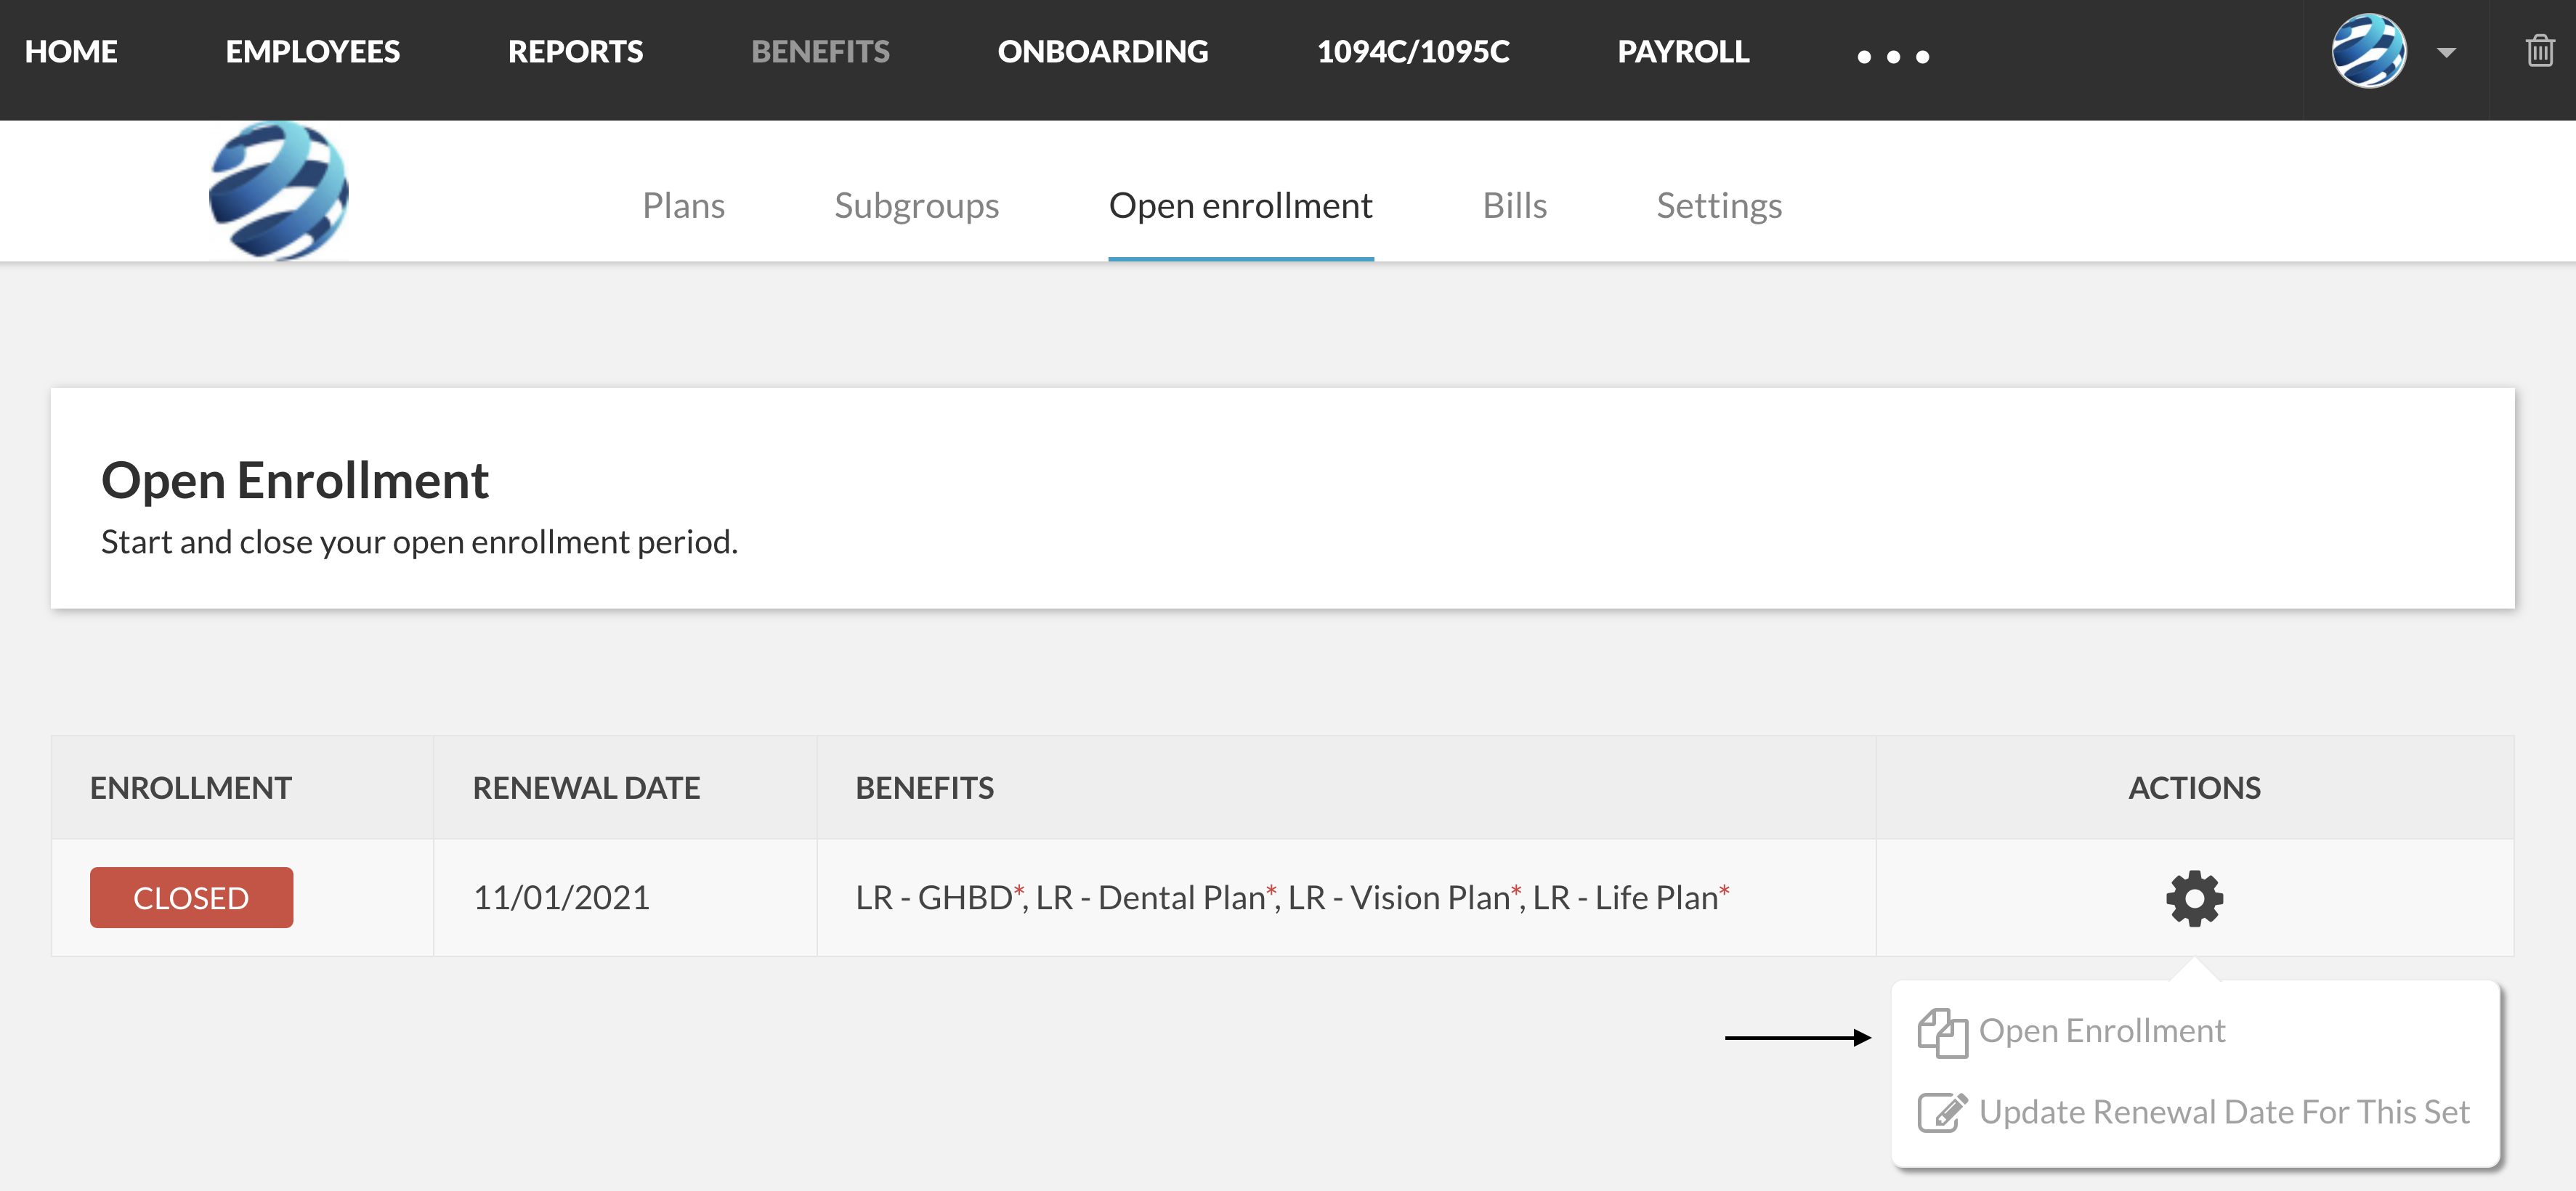The image size is (2576, 1191).
Task: Open the Reports menu
Action: [x=575, y=51]
